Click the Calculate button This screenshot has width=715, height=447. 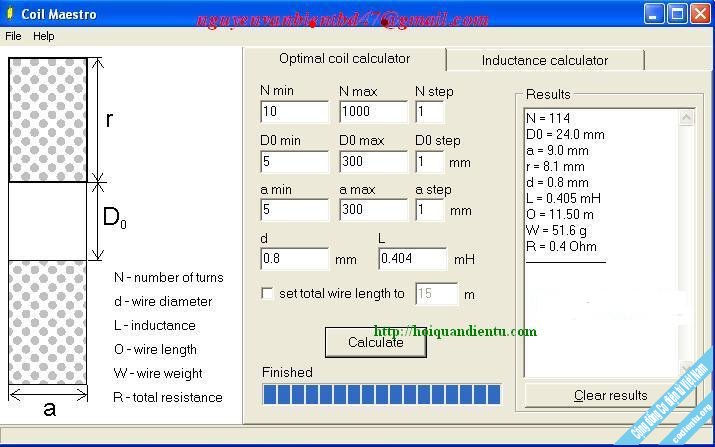(376, 343)
